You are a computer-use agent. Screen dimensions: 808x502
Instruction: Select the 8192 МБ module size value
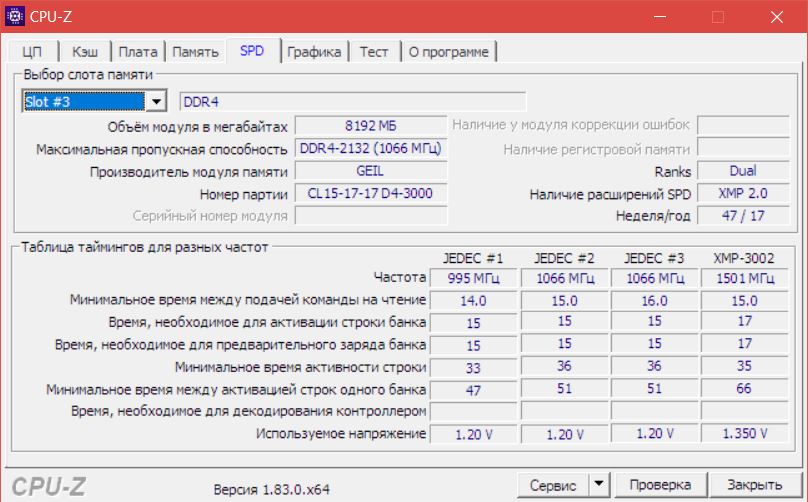371,126
